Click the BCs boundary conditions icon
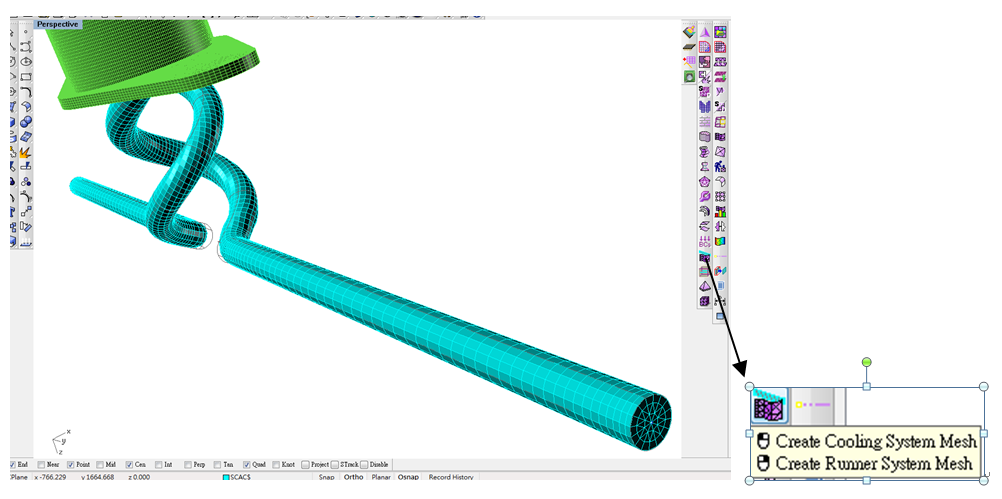 (704, 242)
